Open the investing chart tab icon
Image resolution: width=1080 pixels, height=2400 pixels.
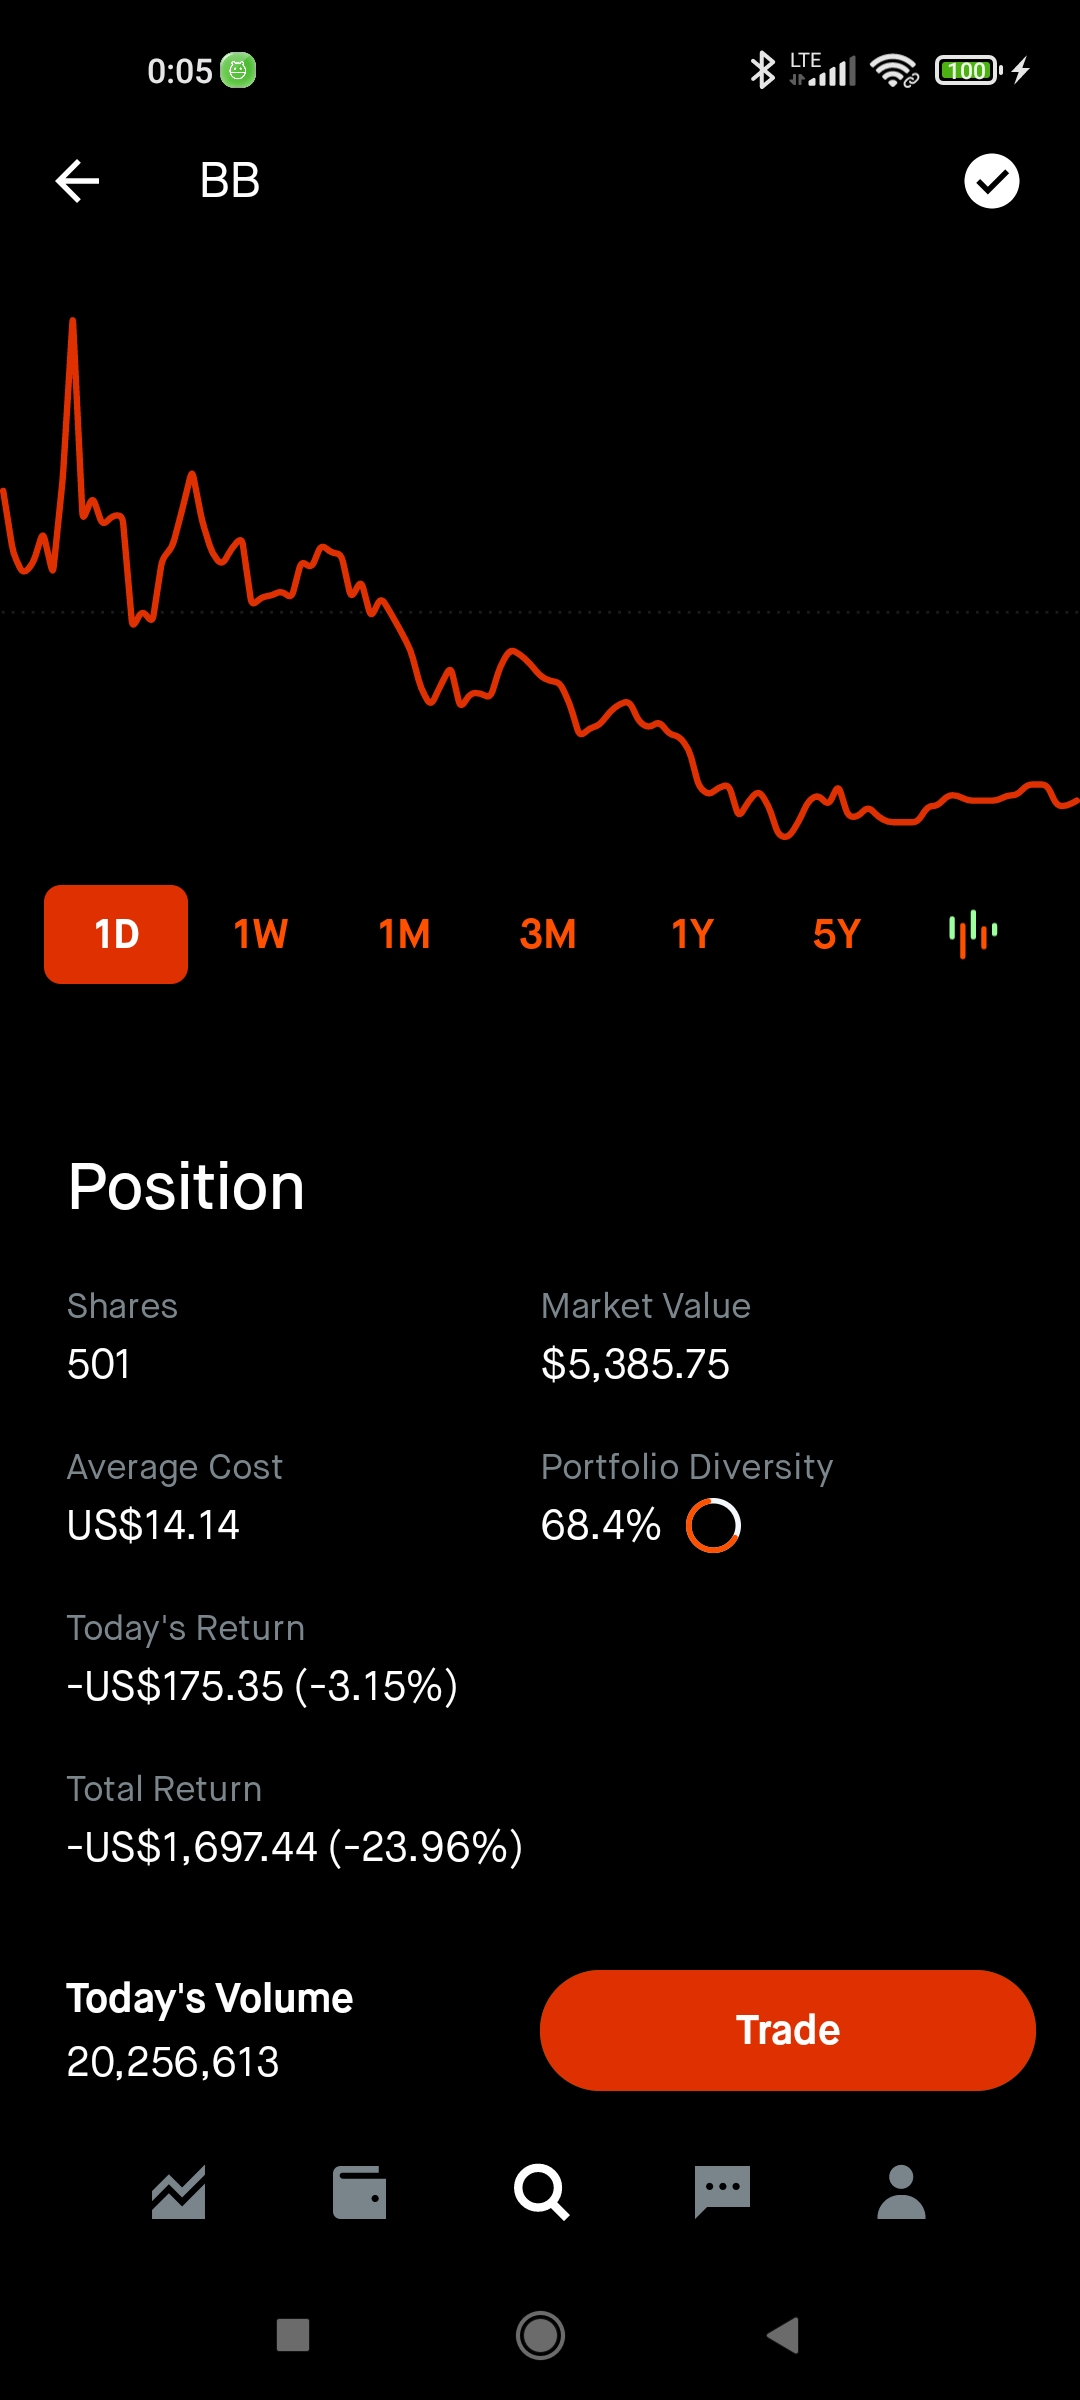point(179,2192)
